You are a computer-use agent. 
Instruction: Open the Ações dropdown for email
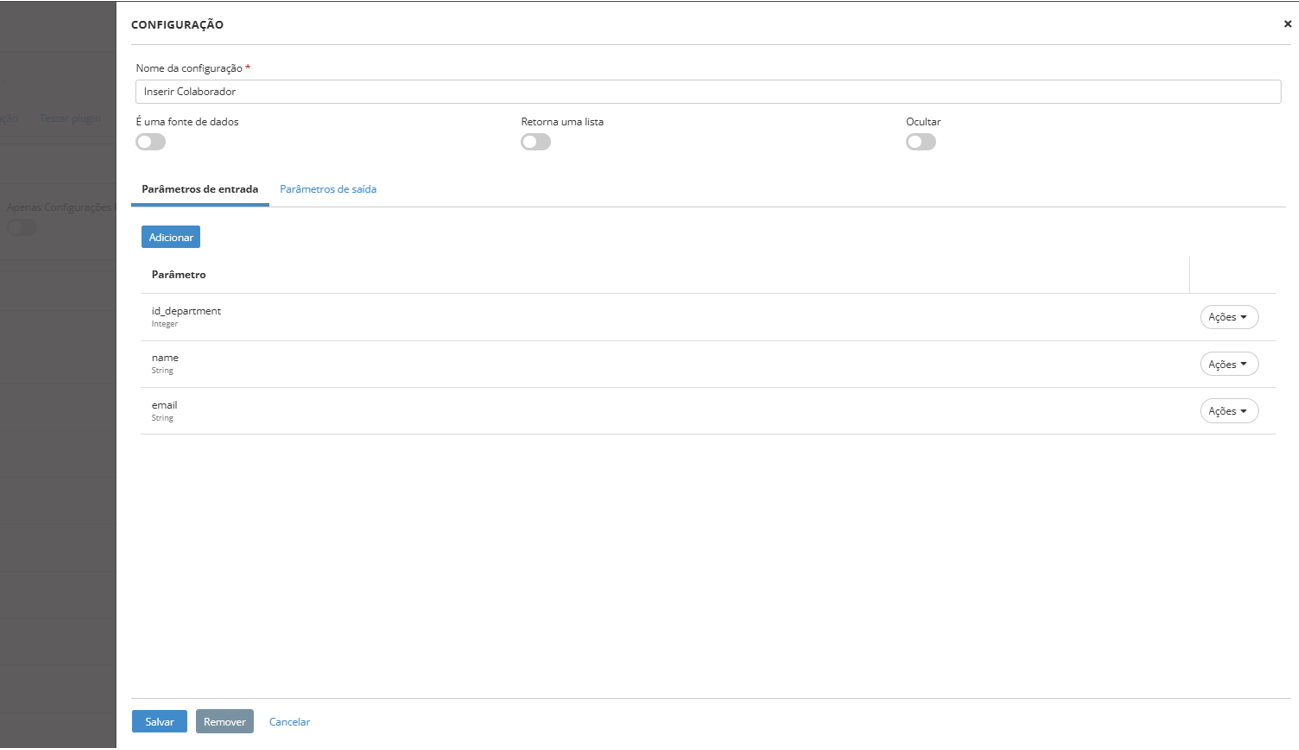(1229, 411)
